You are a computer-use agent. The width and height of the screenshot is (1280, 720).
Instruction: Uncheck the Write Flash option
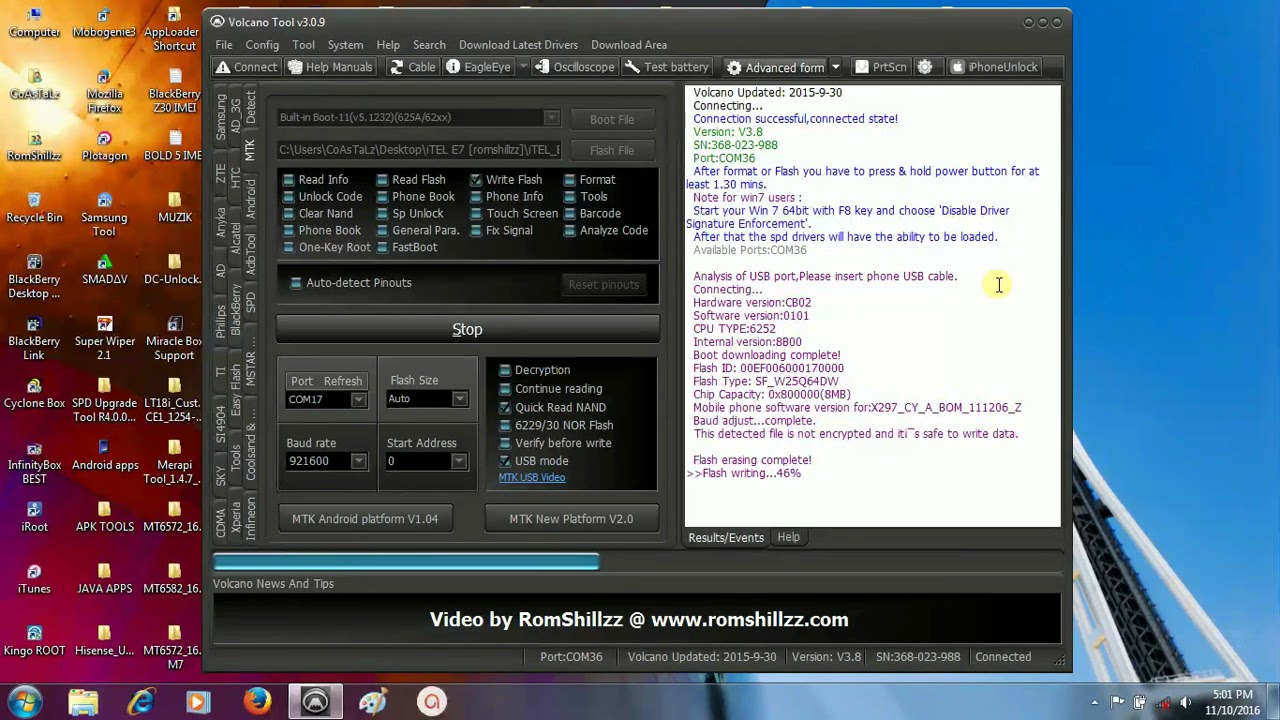coord(476,180)
